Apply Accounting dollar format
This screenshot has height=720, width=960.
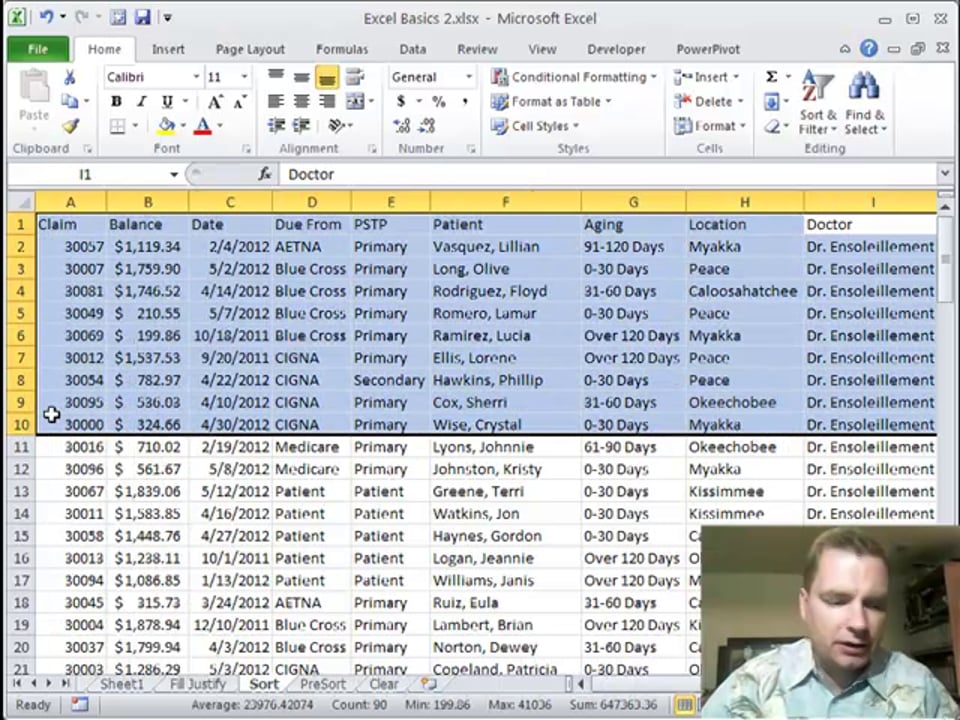coord(401,102)
